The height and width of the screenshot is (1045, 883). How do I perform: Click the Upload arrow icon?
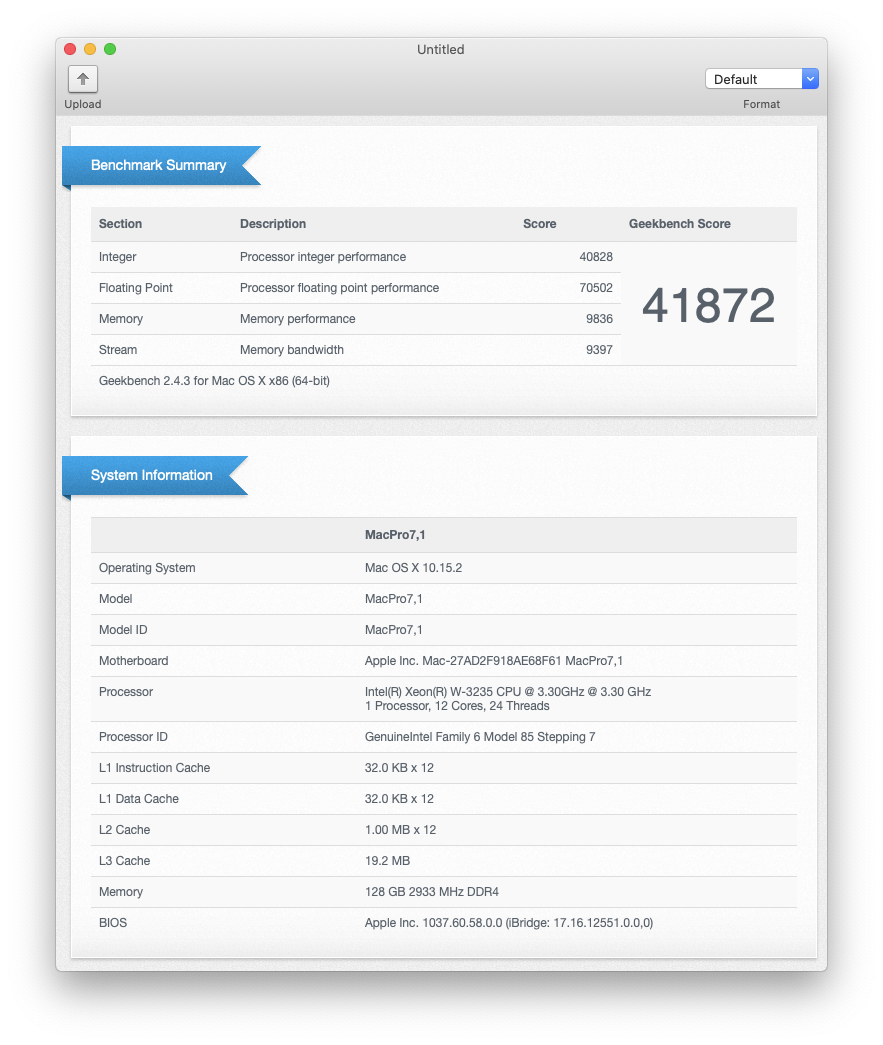83,79
